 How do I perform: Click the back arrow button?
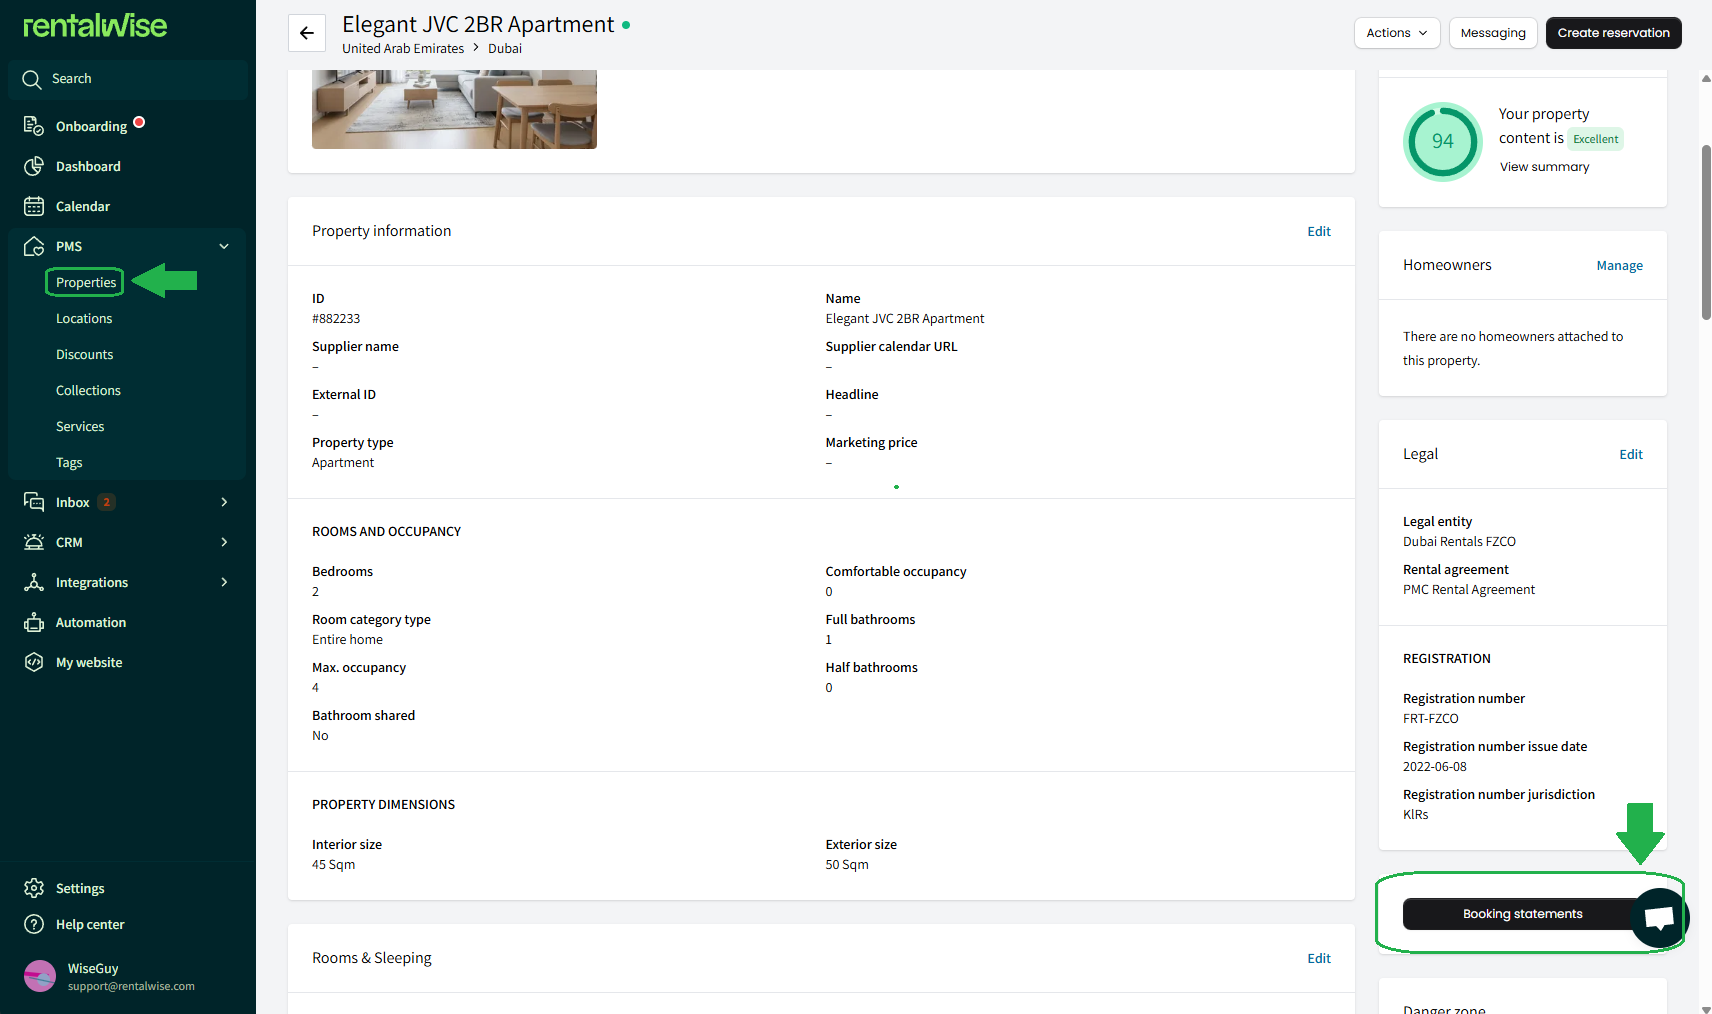pos(307,33)
